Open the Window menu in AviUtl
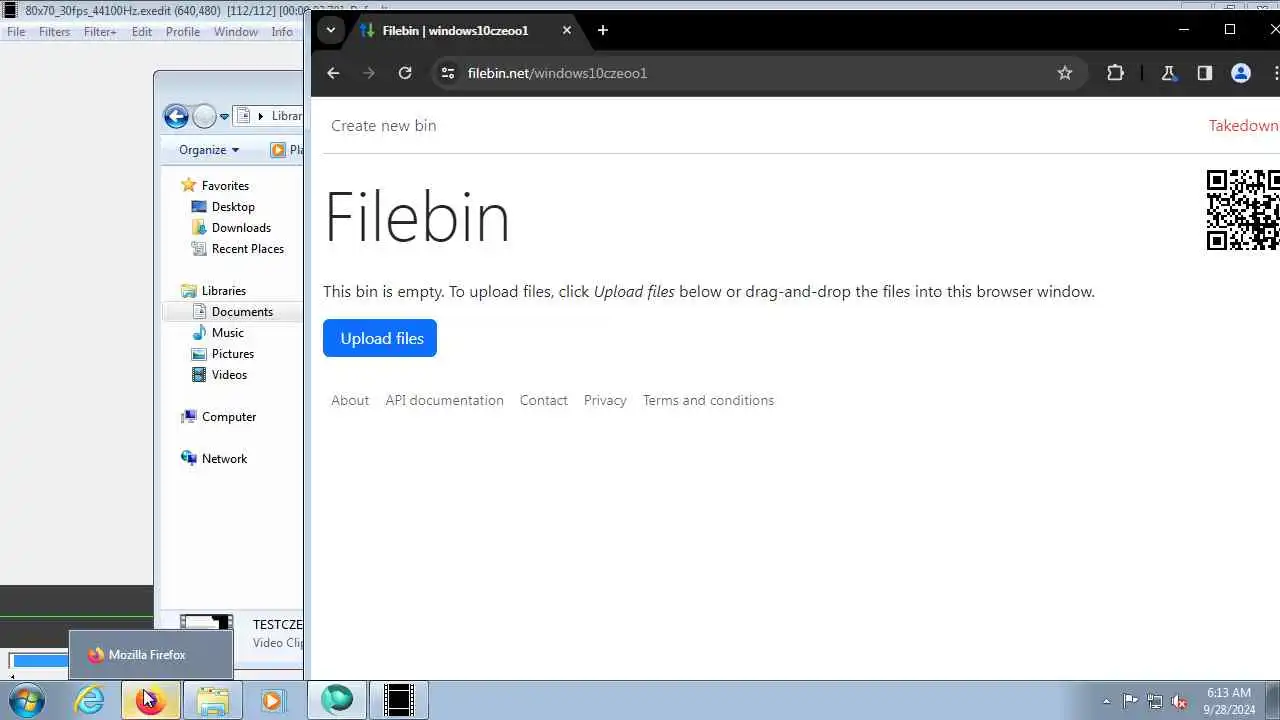The height and width of the screenshot is (720, 1280). tap(236, 32)
